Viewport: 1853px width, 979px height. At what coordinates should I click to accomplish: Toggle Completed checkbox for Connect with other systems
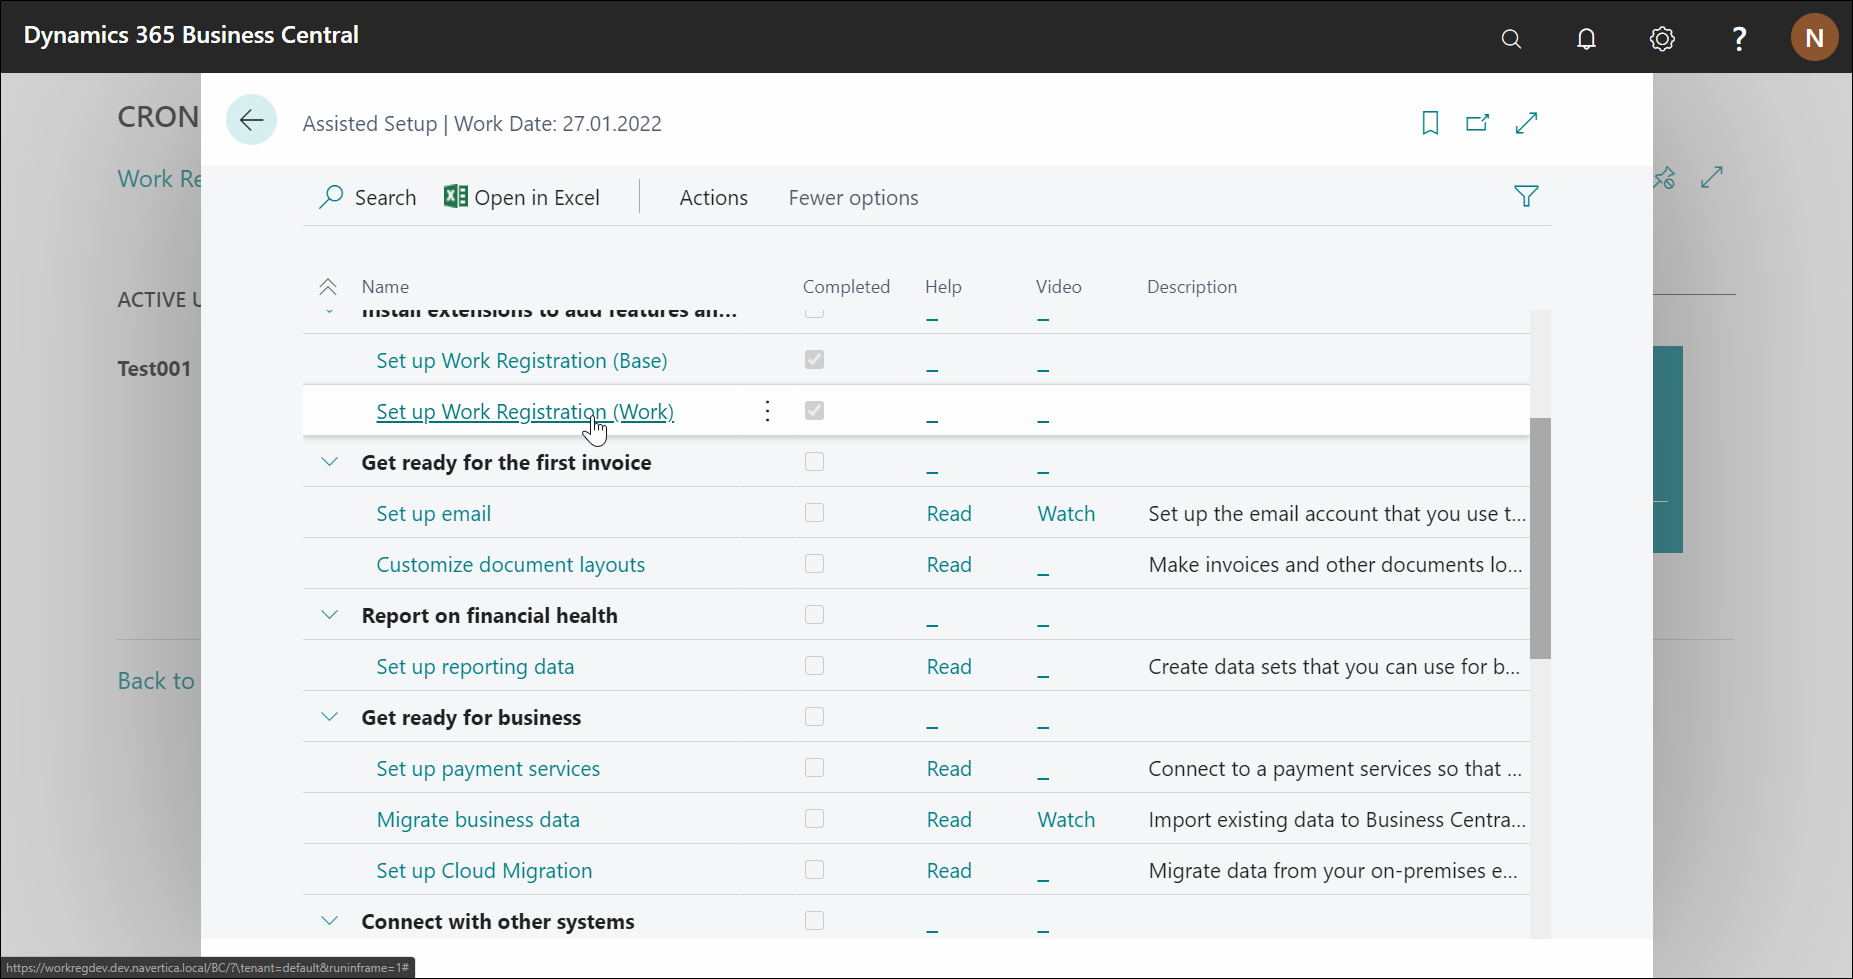coord(814,920)
